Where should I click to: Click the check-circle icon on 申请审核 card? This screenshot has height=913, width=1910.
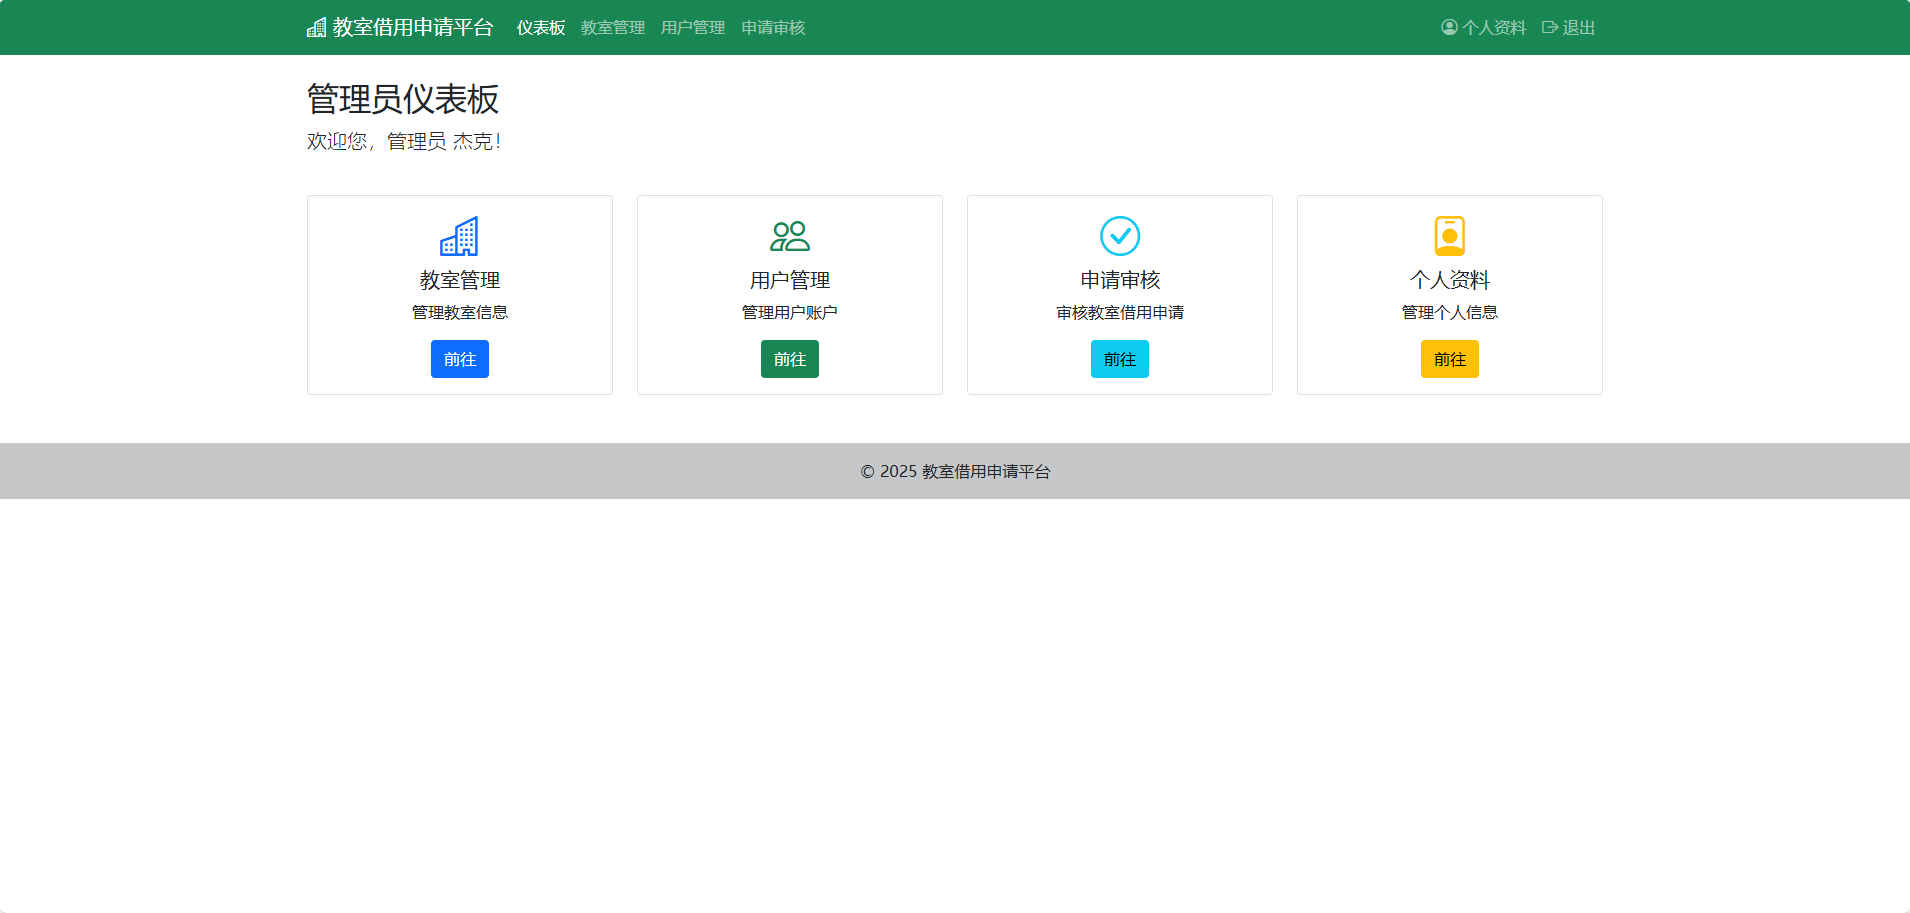tap(1120, 236)
